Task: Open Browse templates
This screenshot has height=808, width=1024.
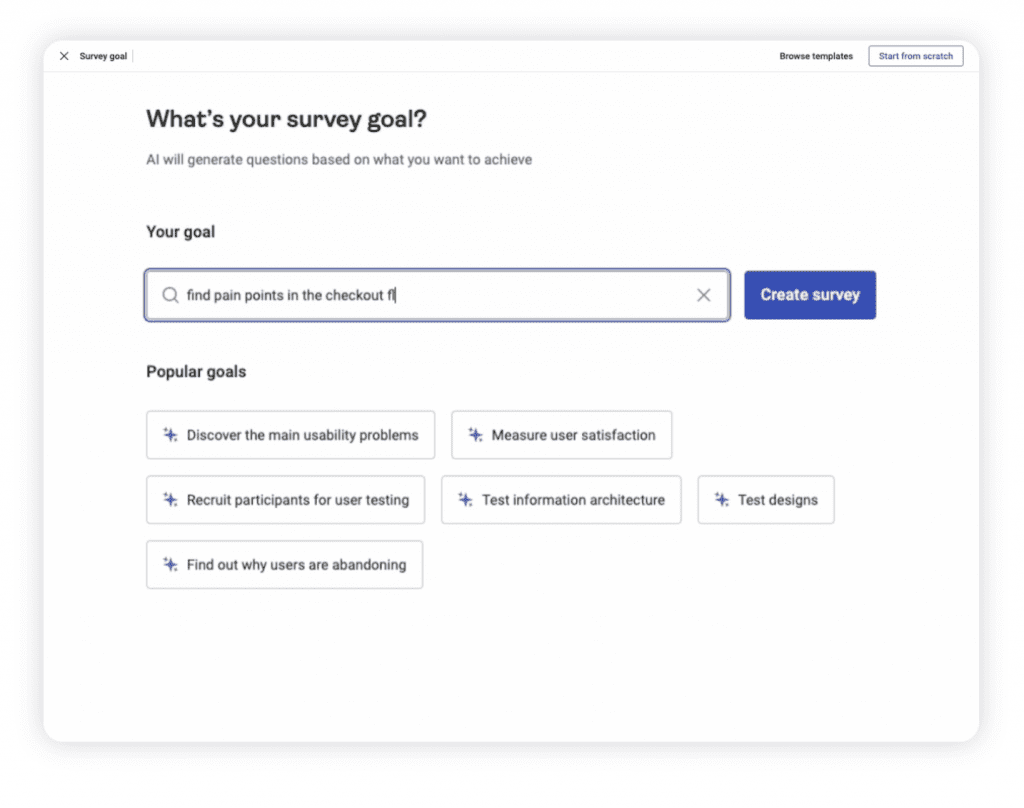Action: pyautogui.click(x=816, y=56)
